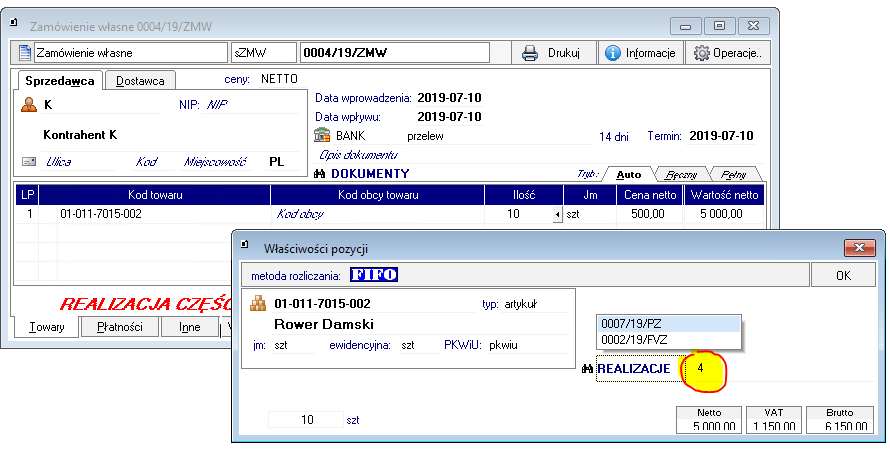Switch to the Dostawca tab
The height and width of the screenshot is (449, 890).
click(x=141, y=80)
